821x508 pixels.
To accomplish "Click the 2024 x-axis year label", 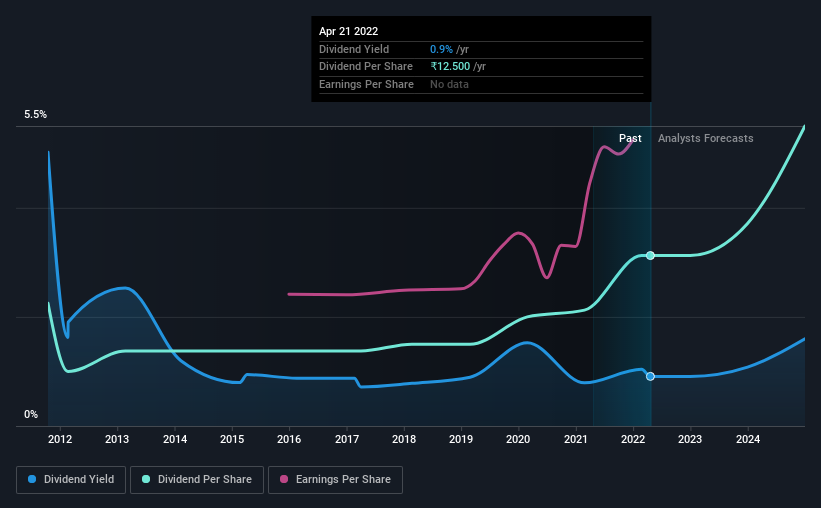I will [x=748, y=439].
